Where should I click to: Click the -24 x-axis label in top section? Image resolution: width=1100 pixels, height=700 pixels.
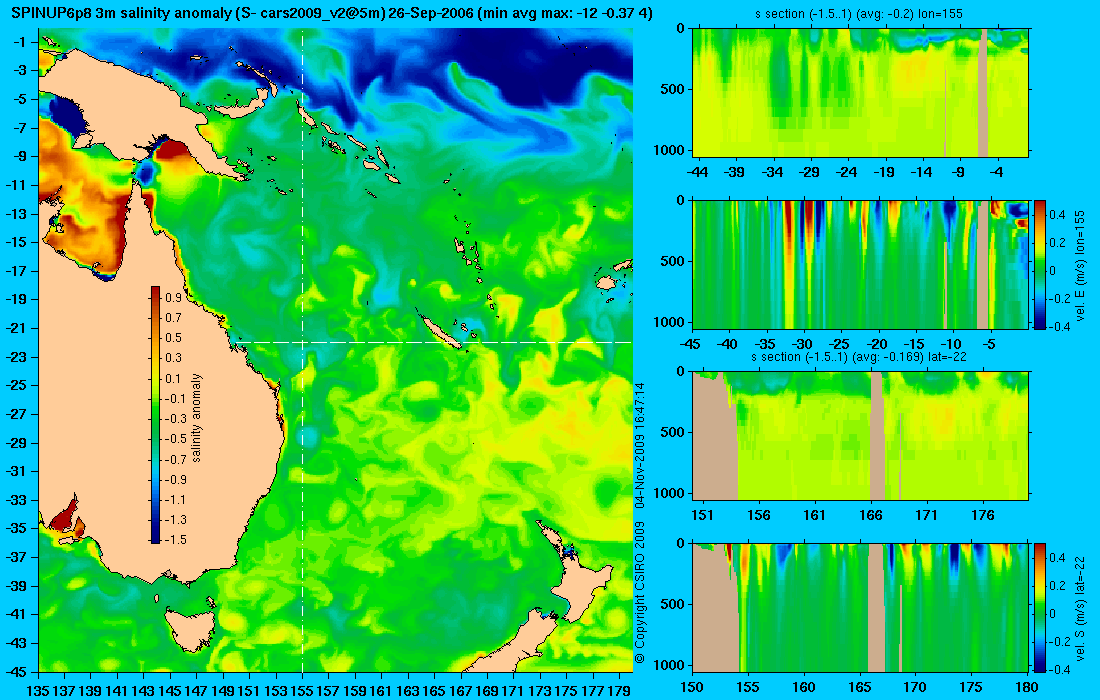click(847, 172)
